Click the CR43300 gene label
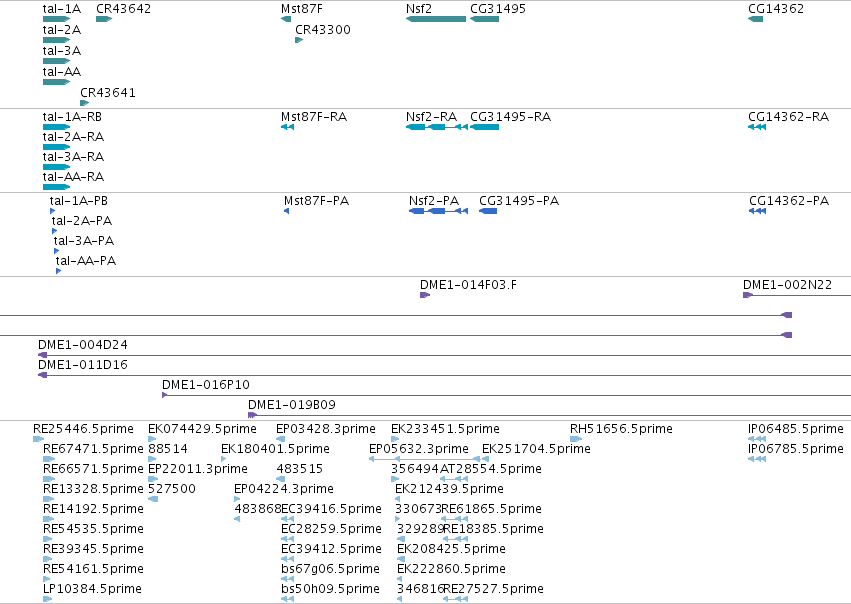This screenshot has width=851, height=604. (x=323, y=30)
